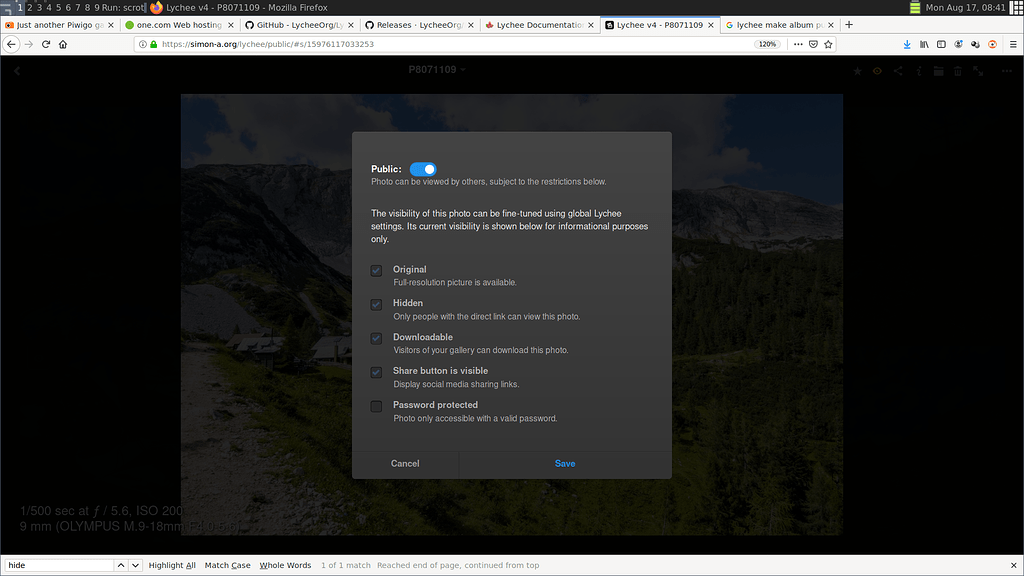The height and width of the screenshot is (576, 1024).
Task: Turn off the Public toggle switch
Action: click(x=423, y=170)
